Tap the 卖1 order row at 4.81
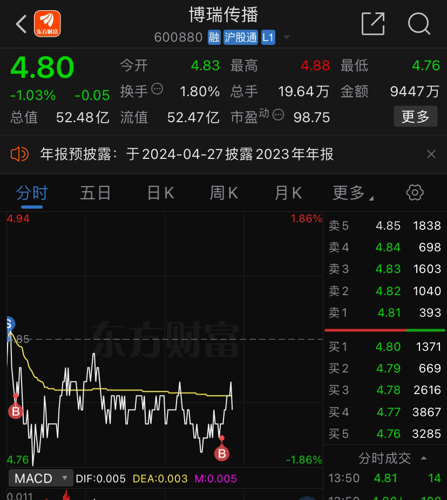The width and height of the screenshot is (447, 500). pos(385,313)
